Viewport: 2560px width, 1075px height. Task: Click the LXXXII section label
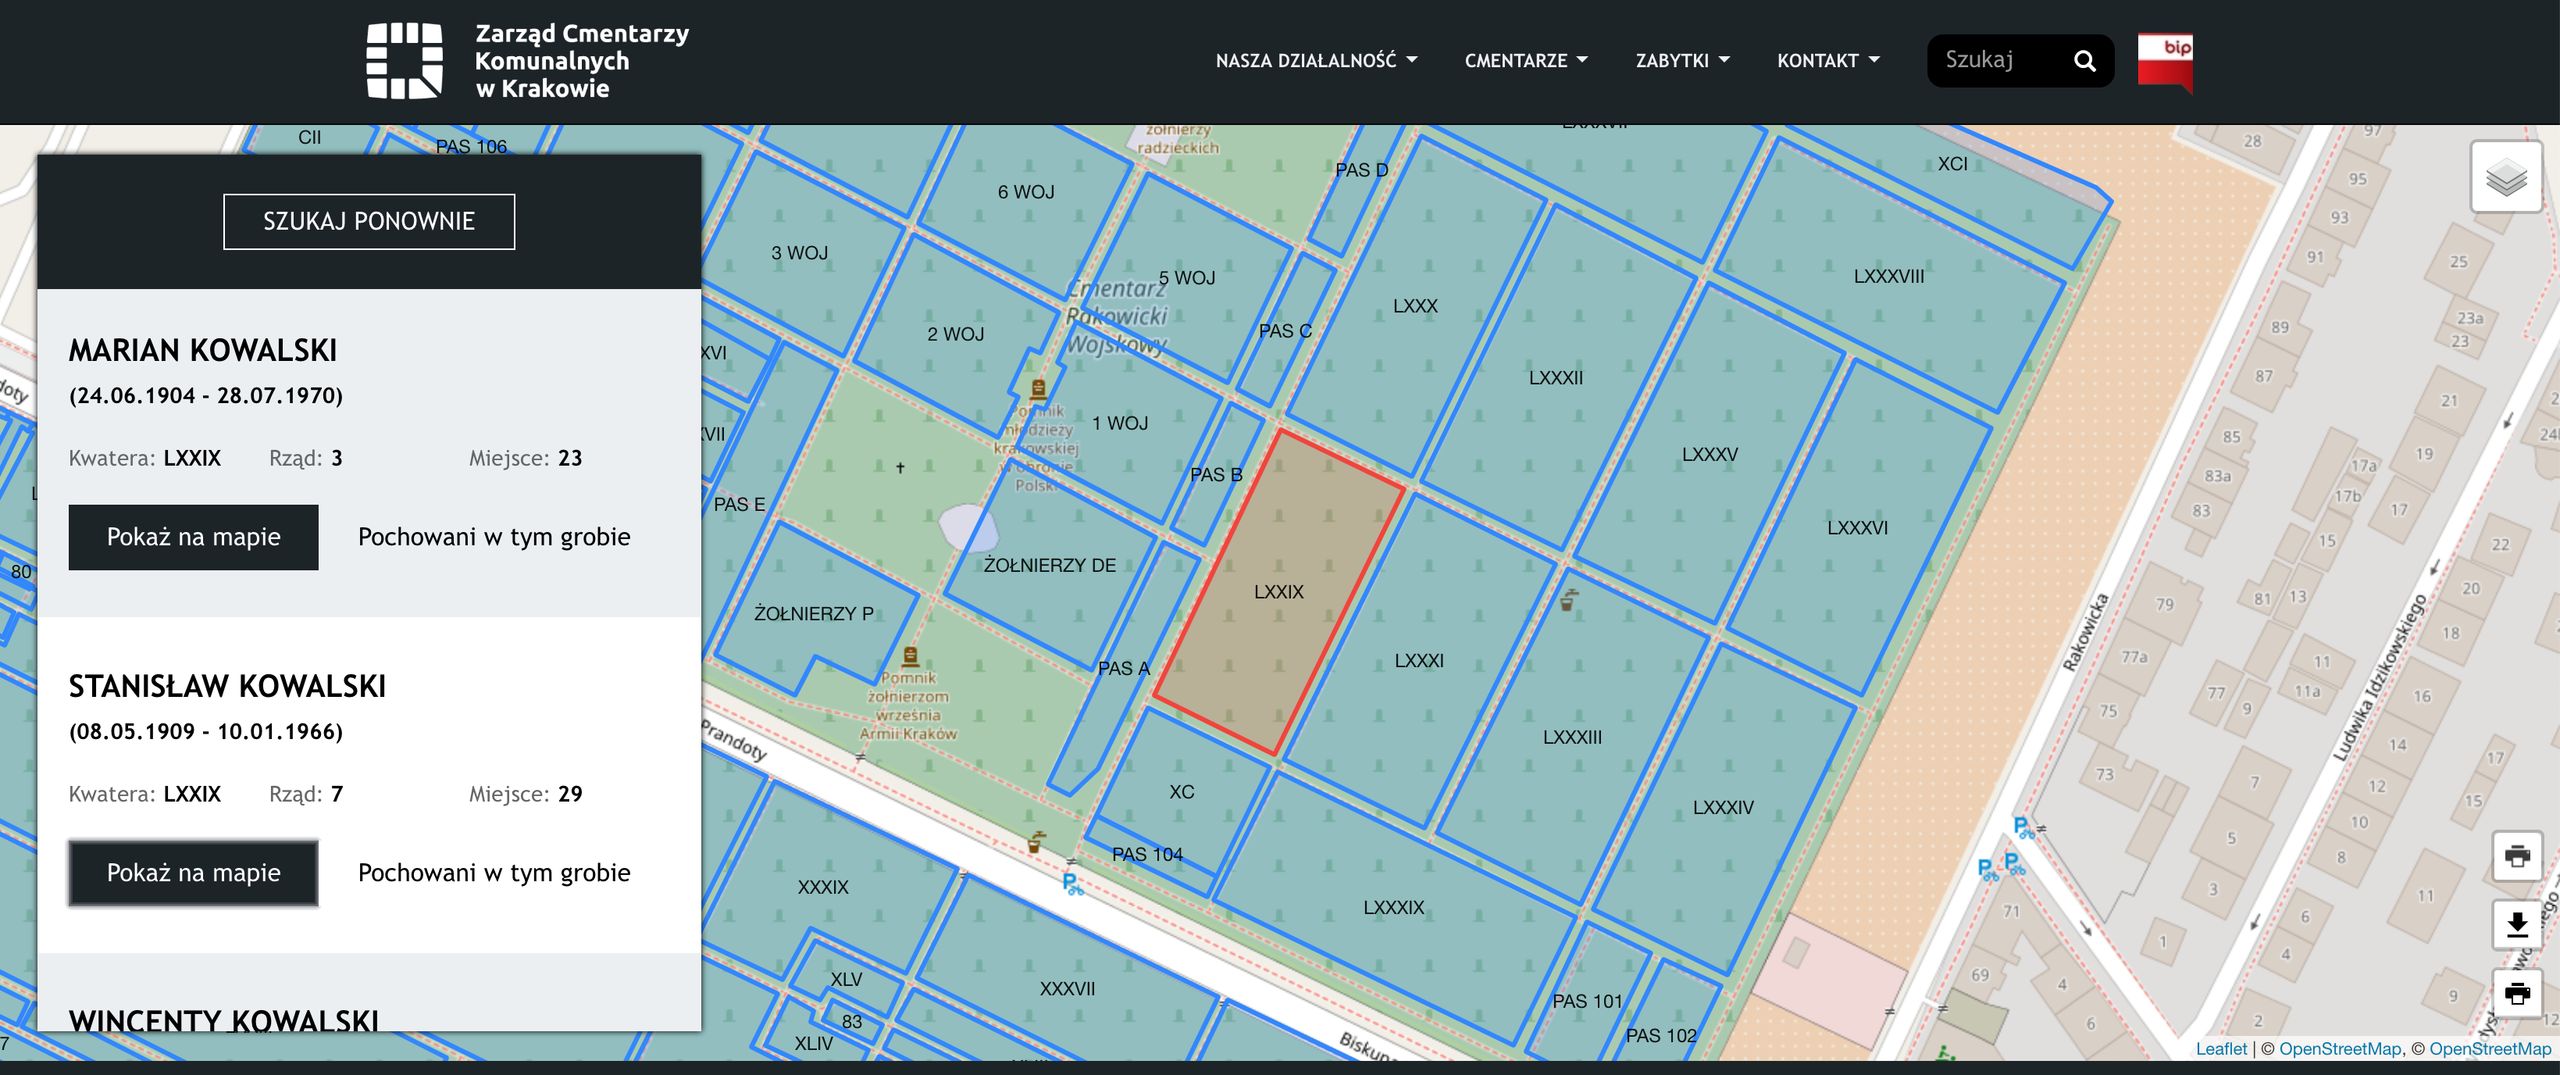coord(1556,378)
